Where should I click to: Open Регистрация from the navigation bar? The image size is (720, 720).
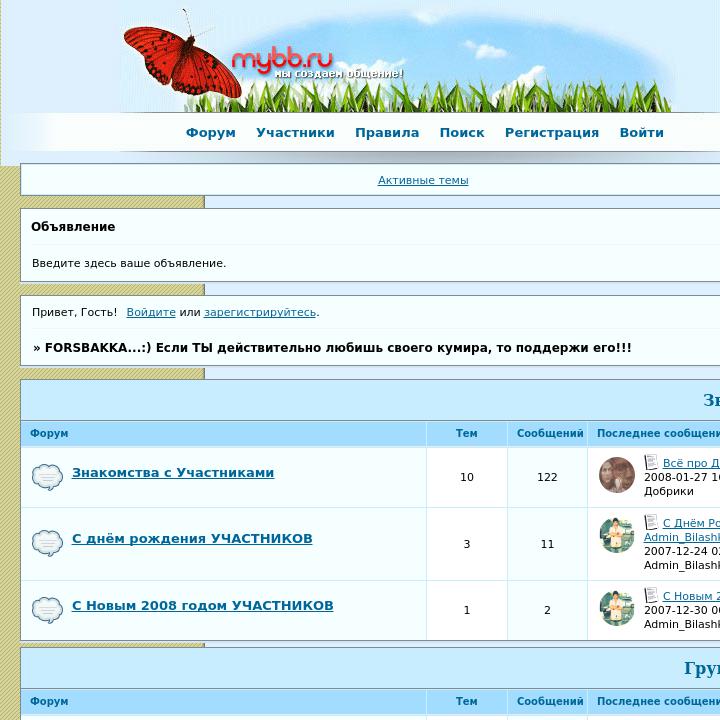pos(552,133)
